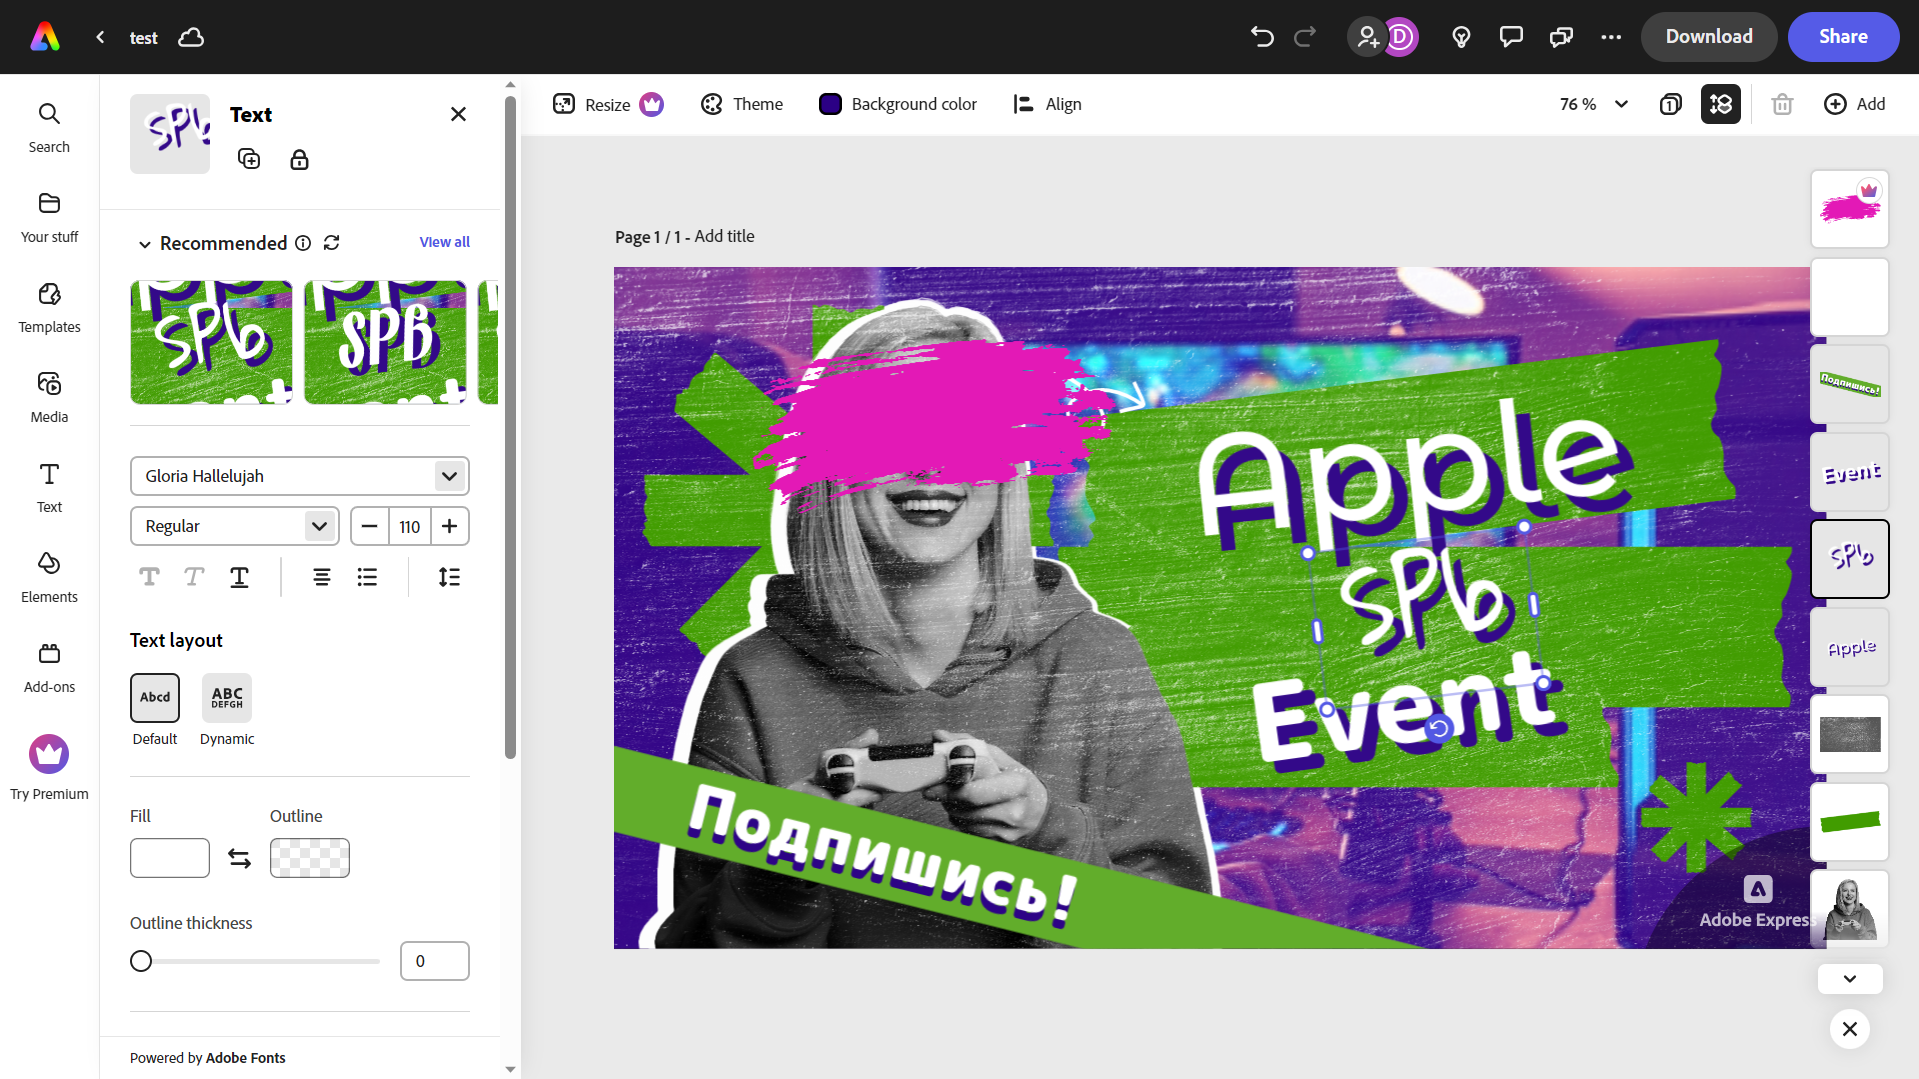Viewport: 1919px width, 1079px height.
Task: Open the text alignment options
Action: click(322, 577)
